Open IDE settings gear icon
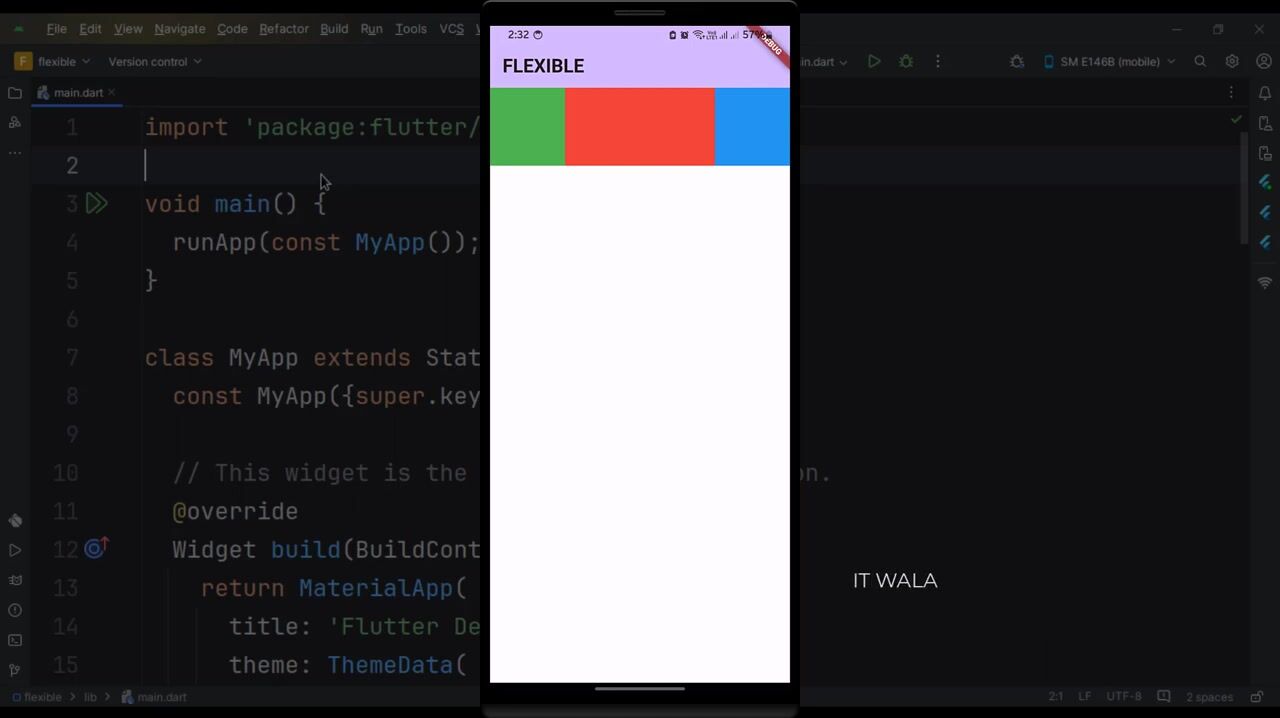Viewport: 1280px width, 718px height. (x=1232, y=61)
